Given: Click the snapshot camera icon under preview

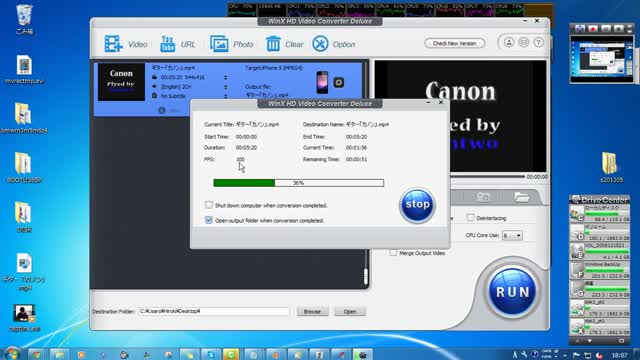Looking at the screenshot, I should coord(483,197).
